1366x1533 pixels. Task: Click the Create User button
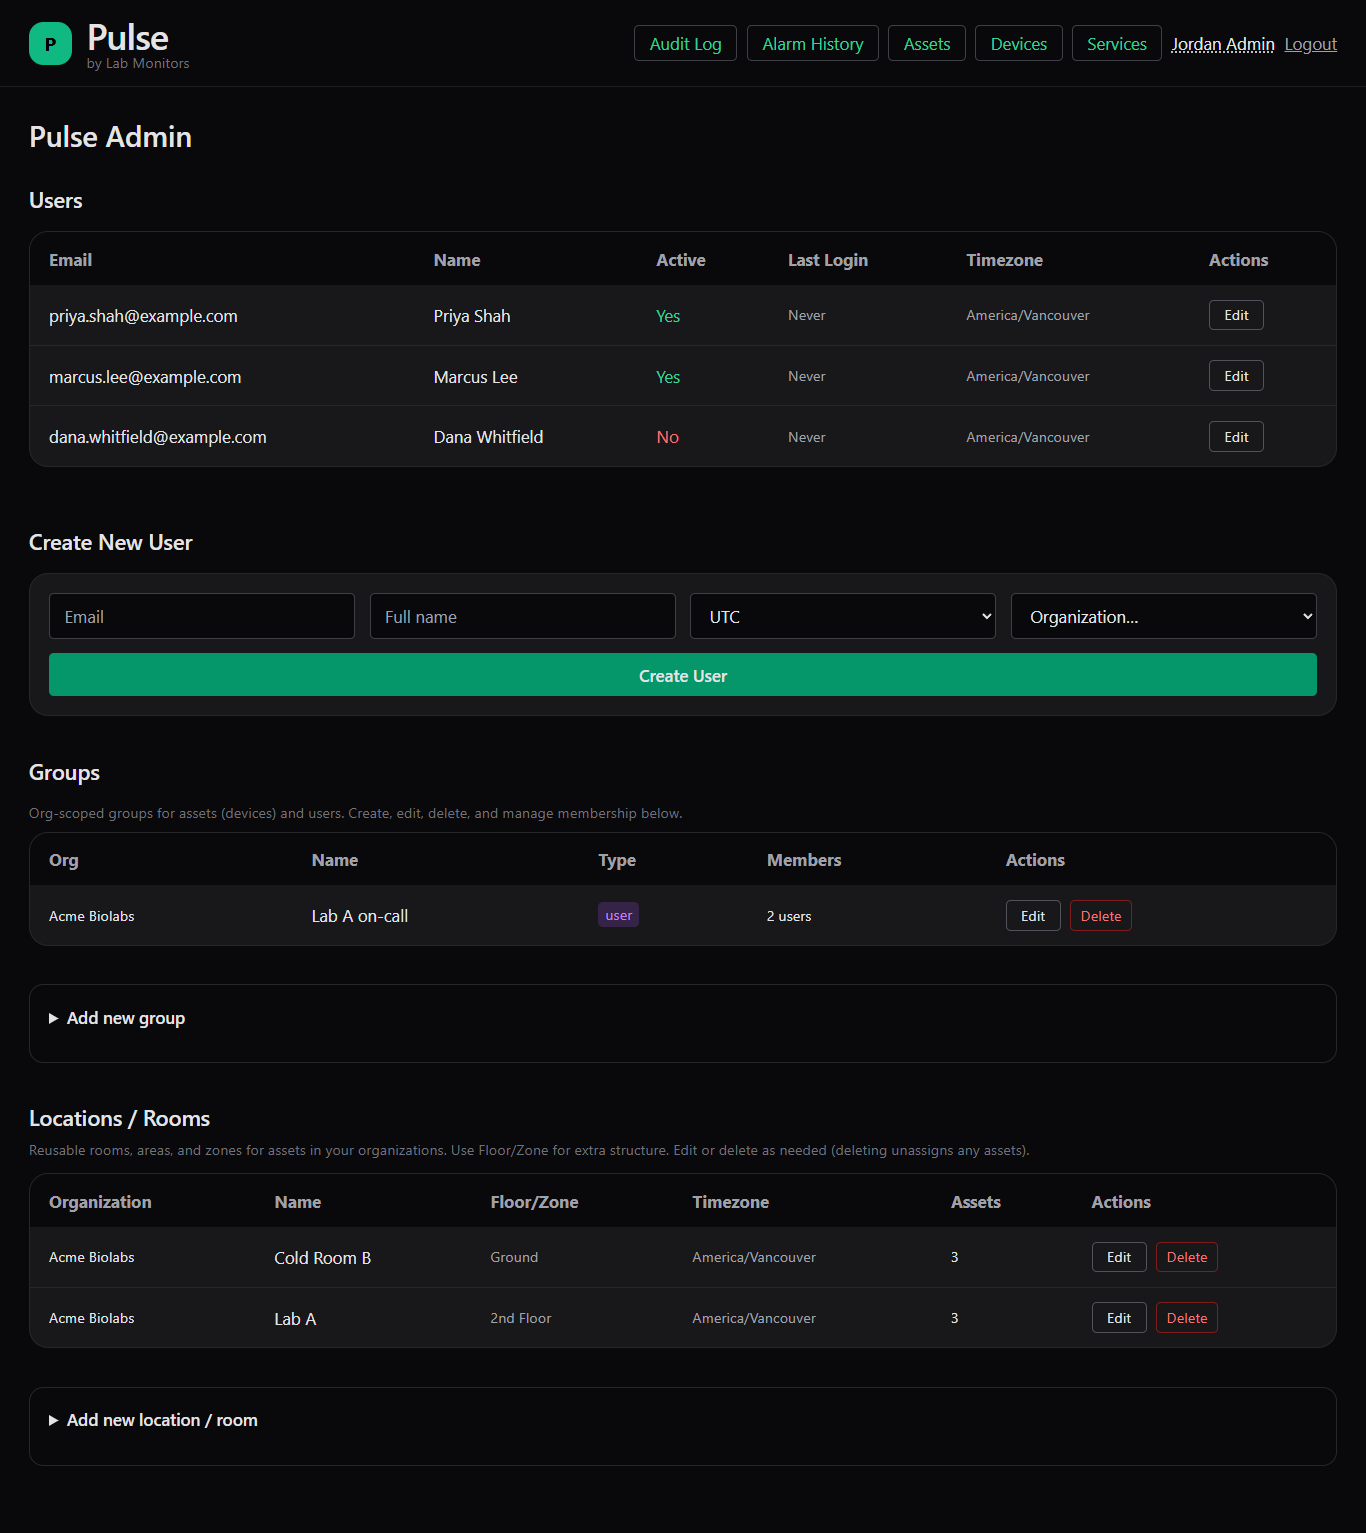[x=683, y=675]
